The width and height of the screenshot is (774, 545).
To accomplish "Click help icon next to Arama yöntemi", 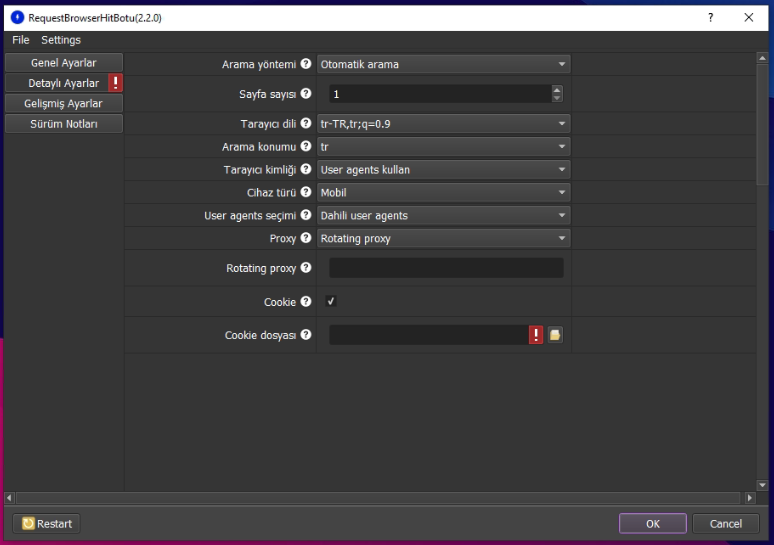I will 306,64.
